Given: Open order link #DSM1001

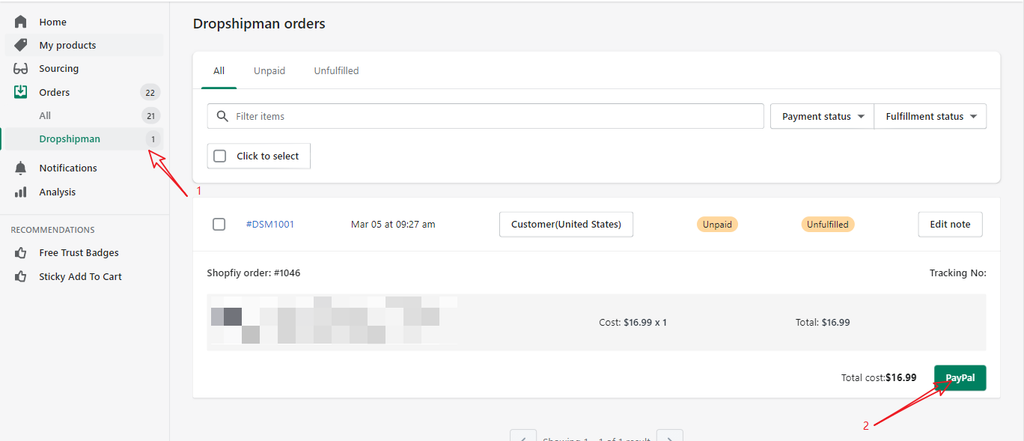Looking at the screenshot, I should coord(270,224).
